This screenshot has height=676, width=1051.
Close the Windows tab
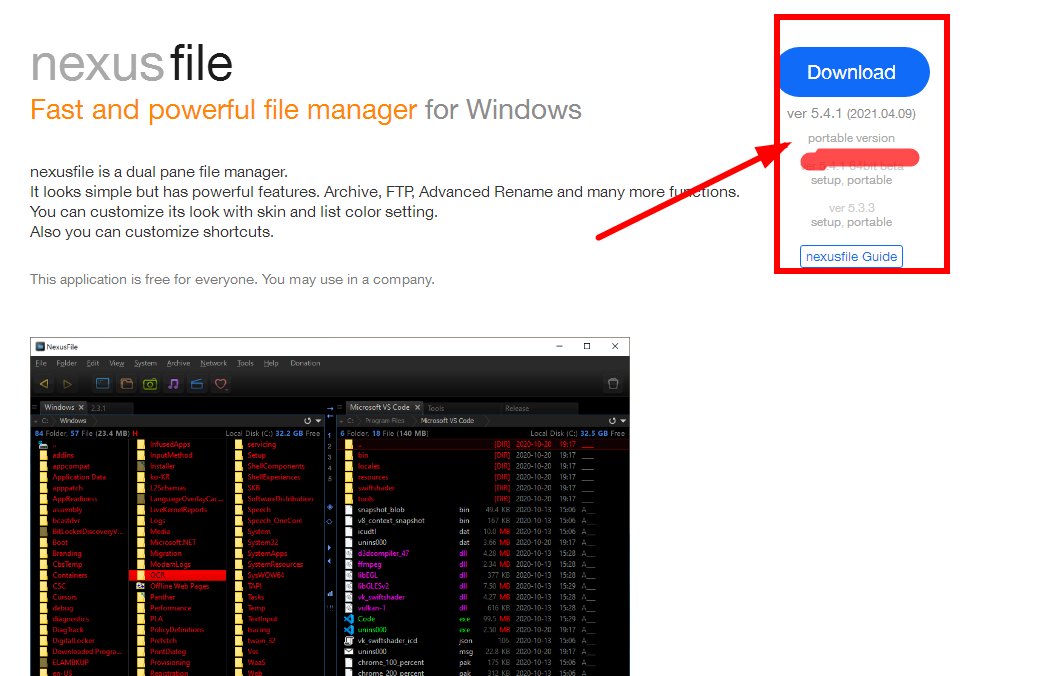pos(81,407)
